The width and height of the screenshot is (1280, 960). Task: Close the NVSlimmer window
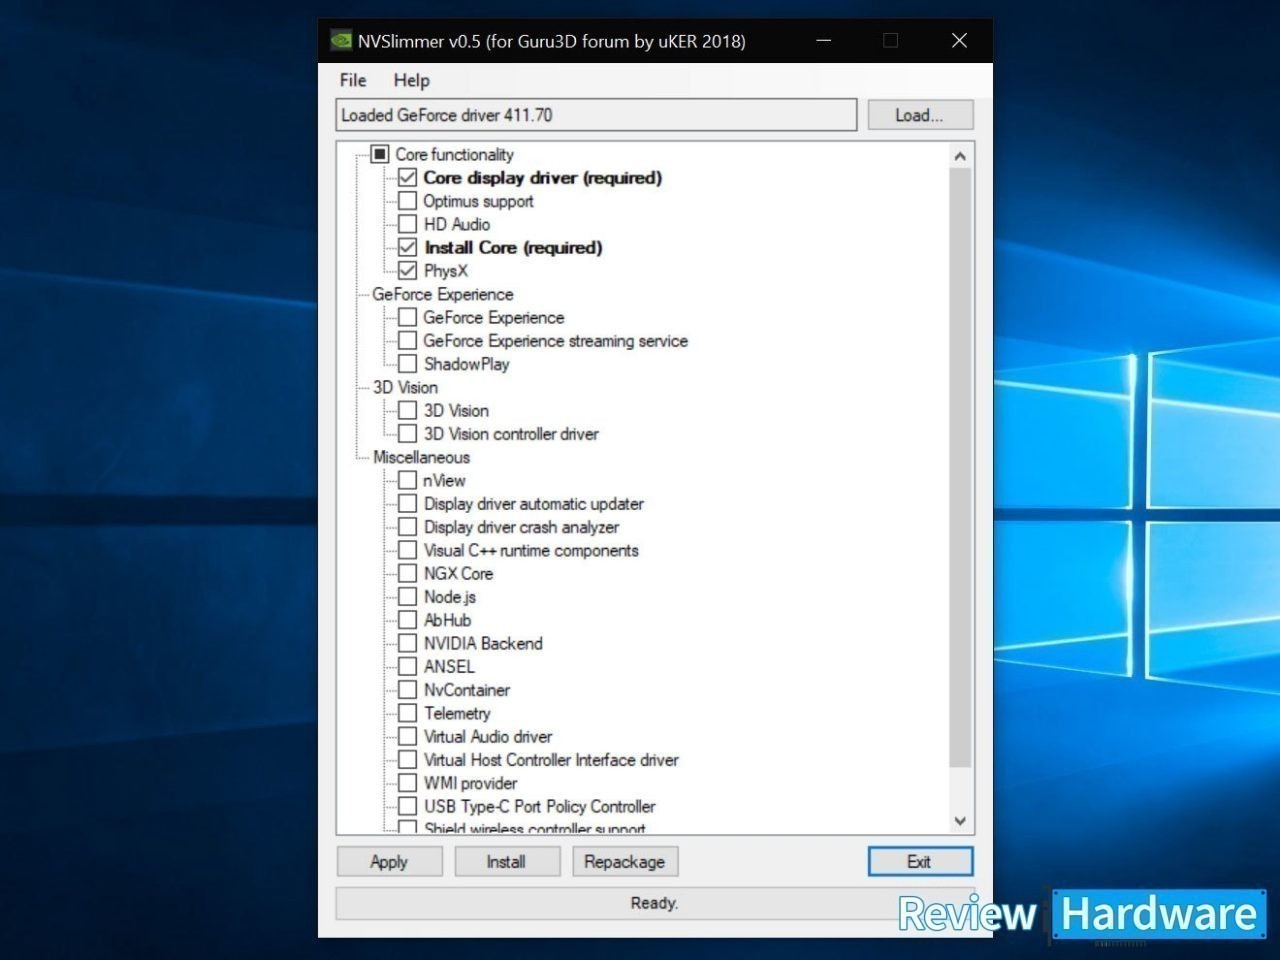point(959,40)
